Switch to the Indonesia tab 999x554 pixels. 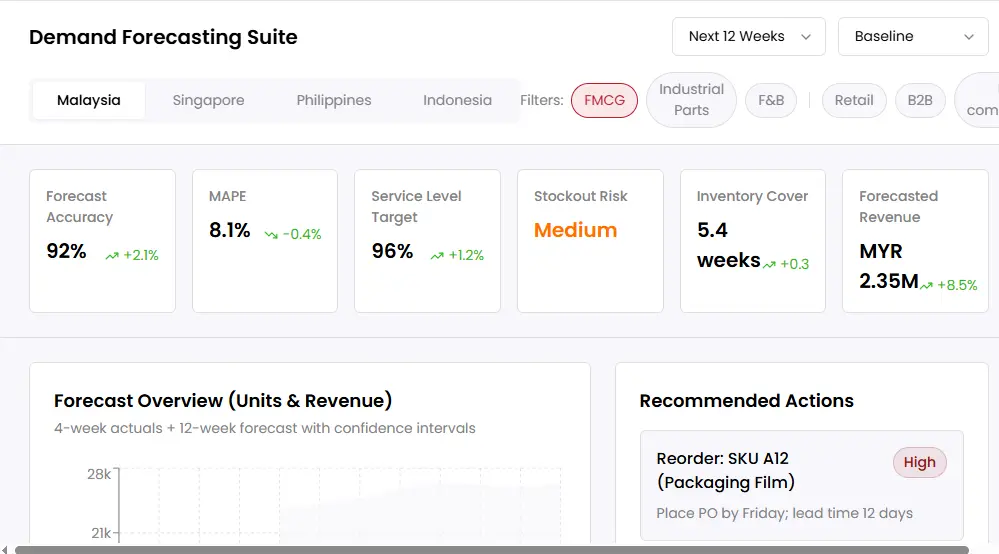(x=457, y=100)
